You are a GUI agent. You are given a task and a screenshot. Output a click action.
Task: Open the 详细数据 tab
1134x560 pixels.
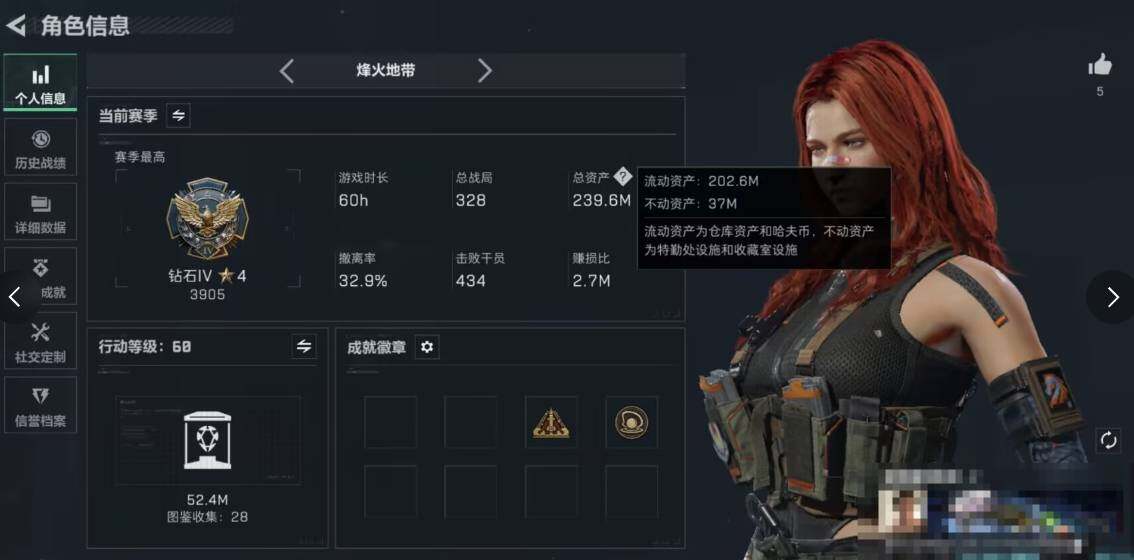(40, 211)
